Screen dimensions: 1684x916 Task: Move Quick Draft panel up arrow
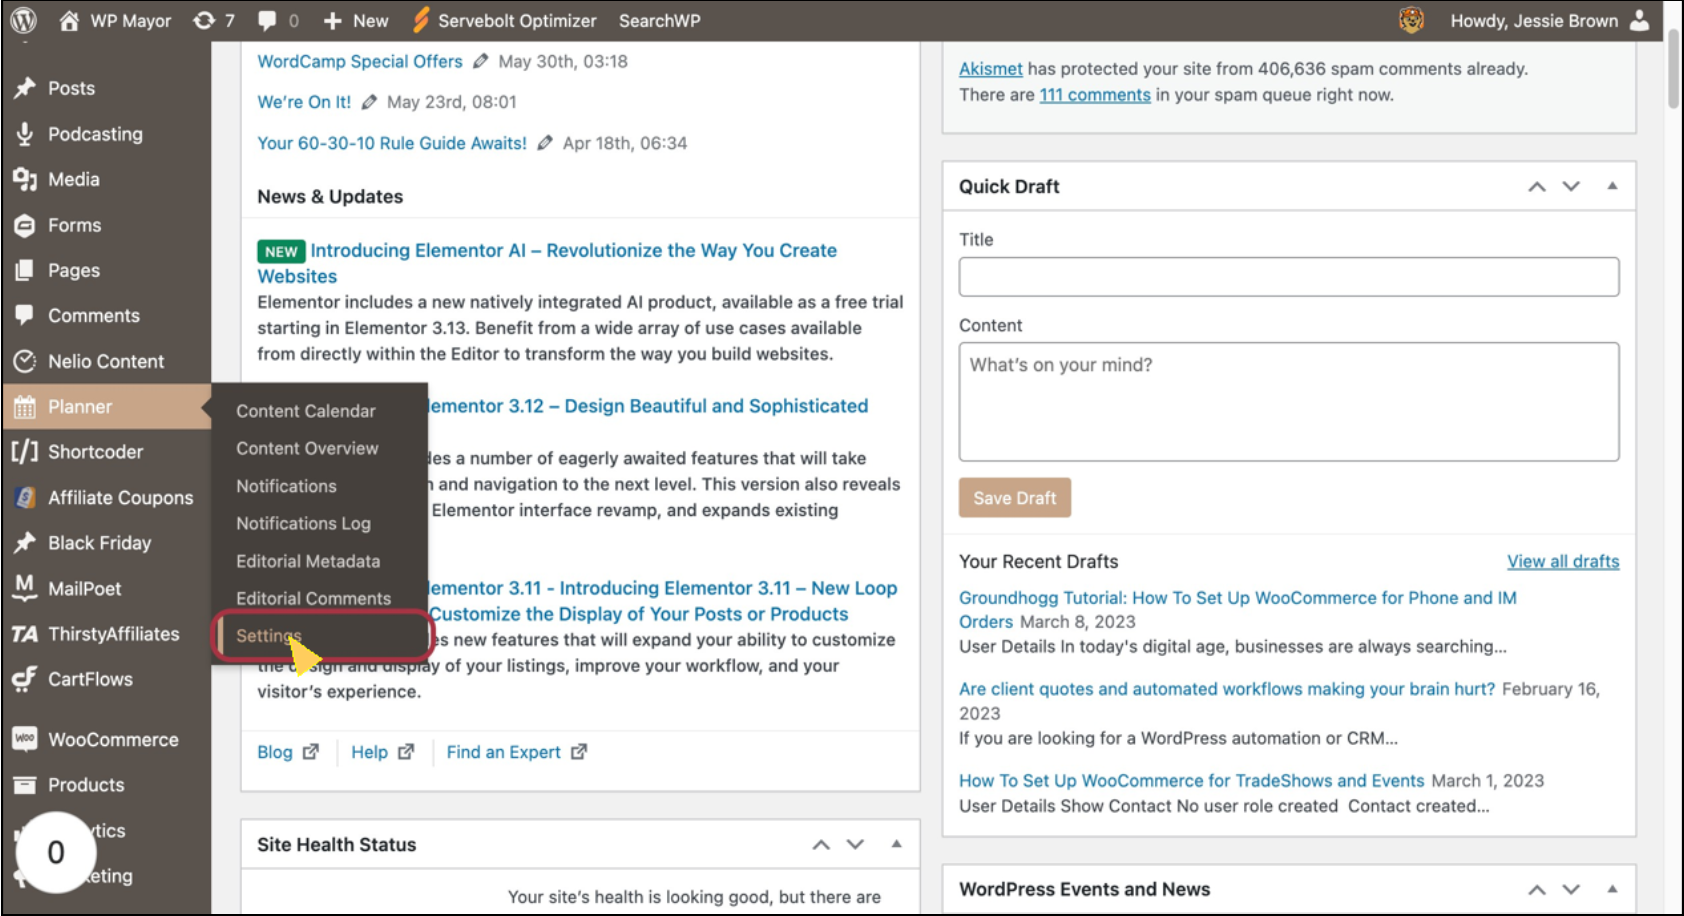tap(1537, 186)
